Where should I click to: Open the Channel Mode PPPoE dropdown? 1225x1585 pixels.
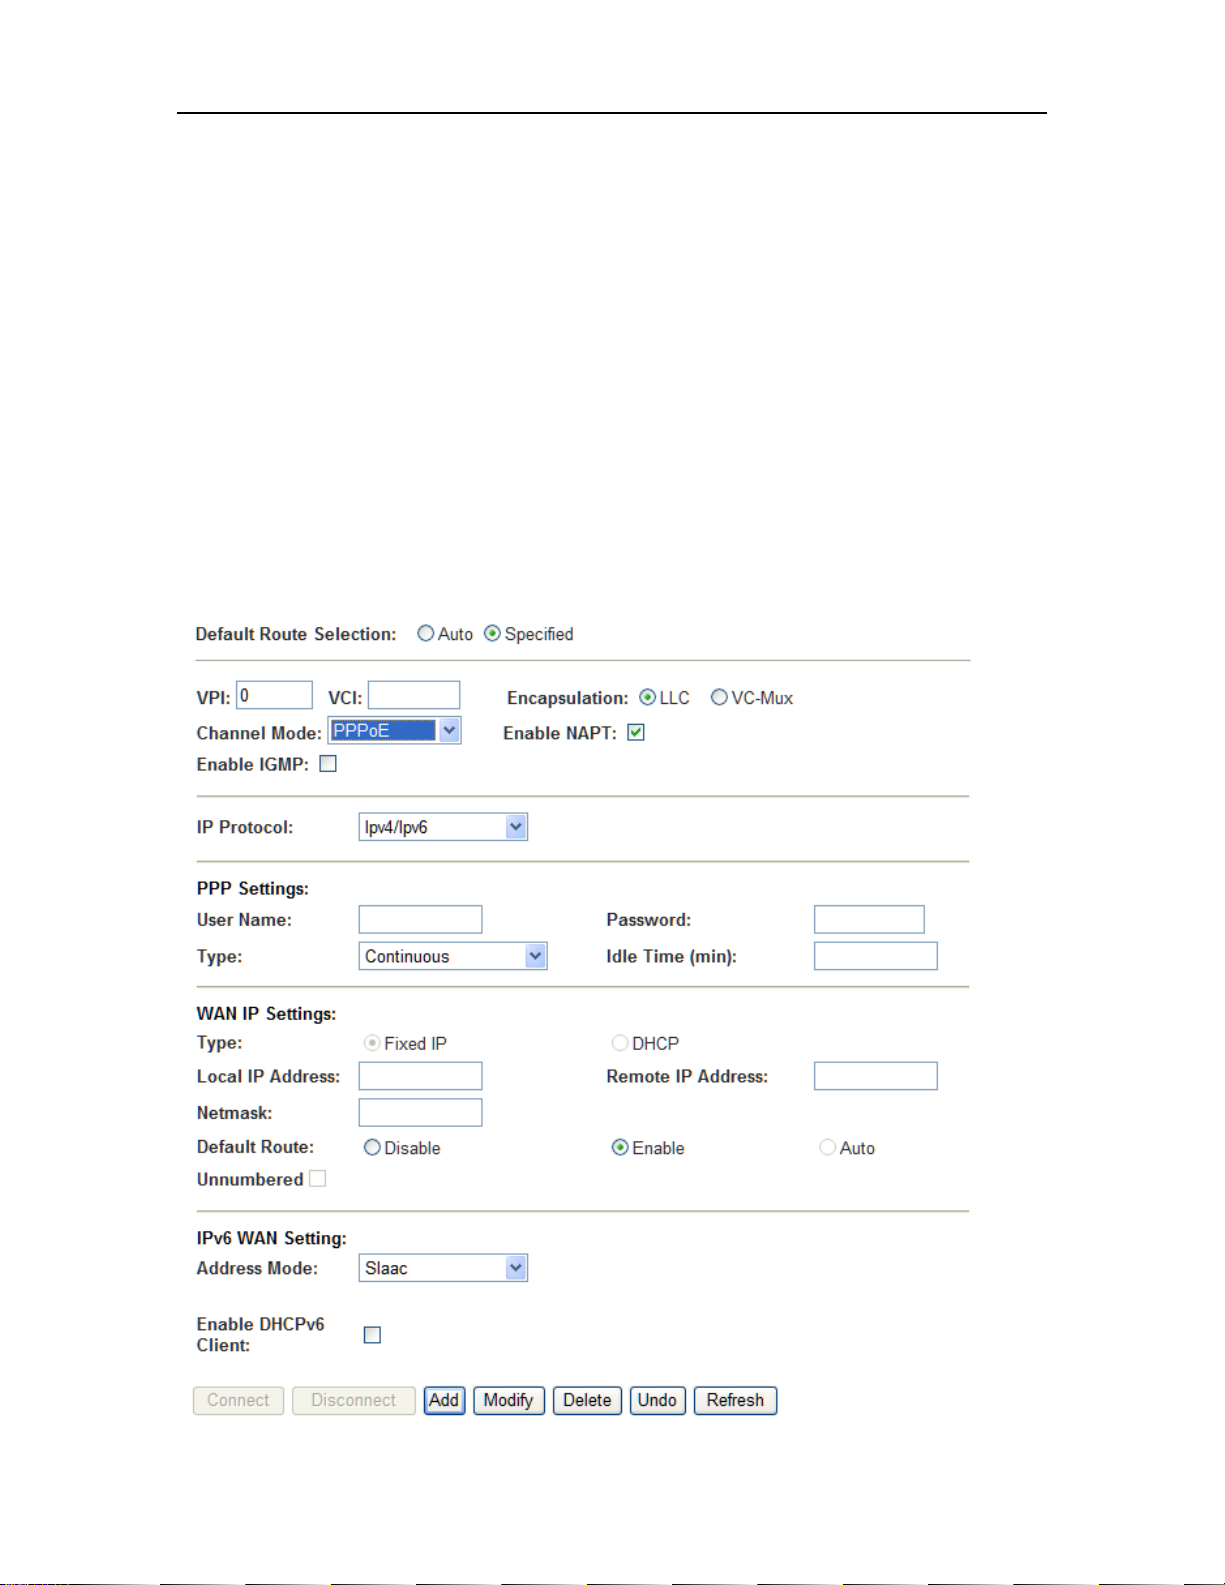coord(395,731)
